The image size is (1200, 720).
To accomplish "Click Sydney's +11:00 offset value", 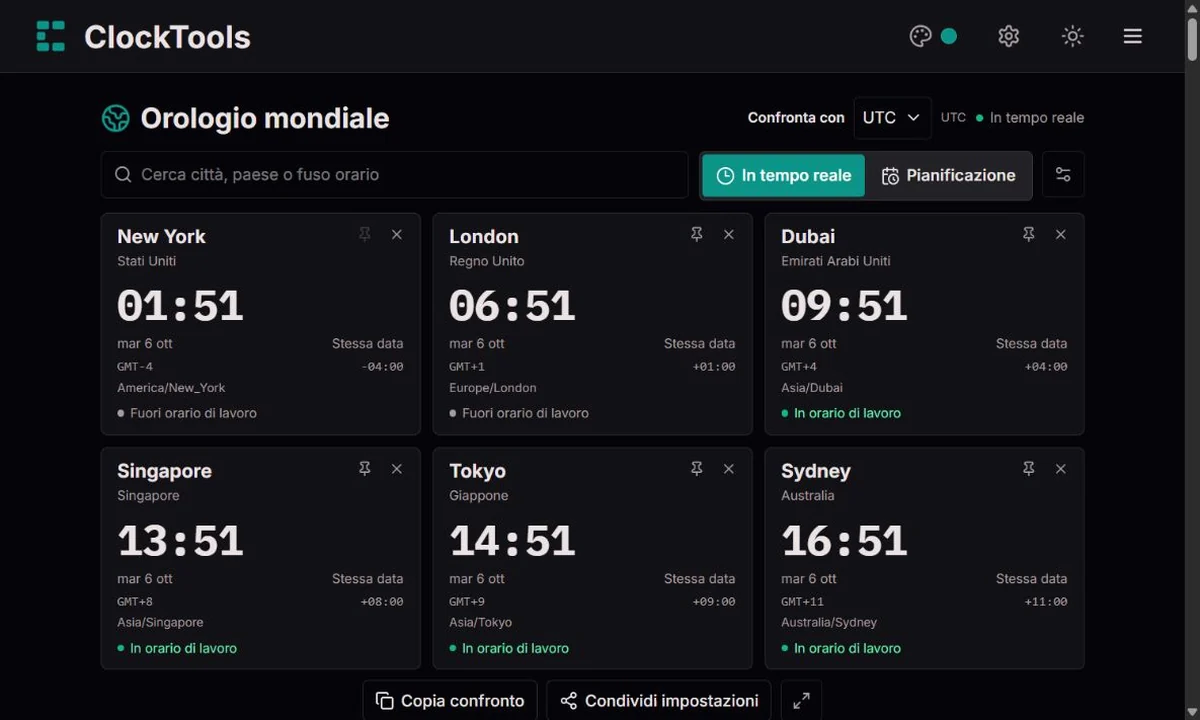I will tap(1046, 602).
